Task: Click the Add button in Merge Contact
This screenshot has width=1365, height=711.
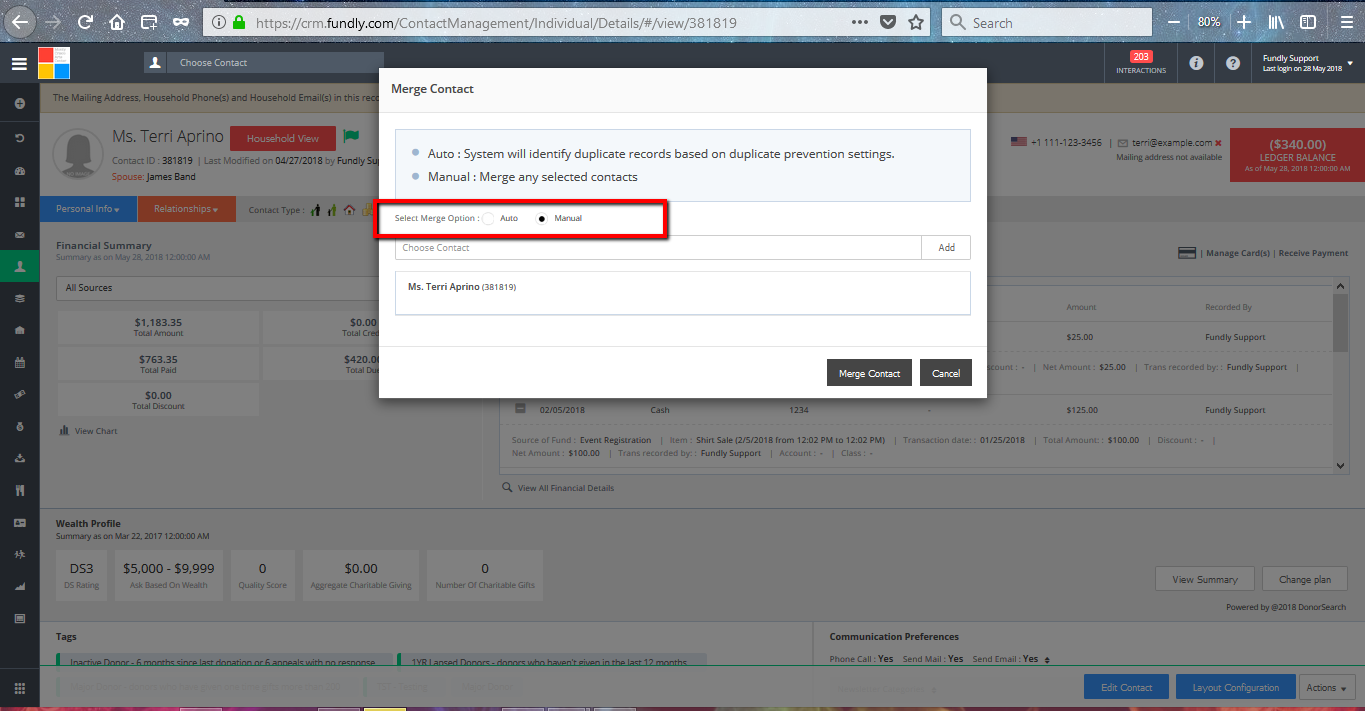Action: [946, 248]
